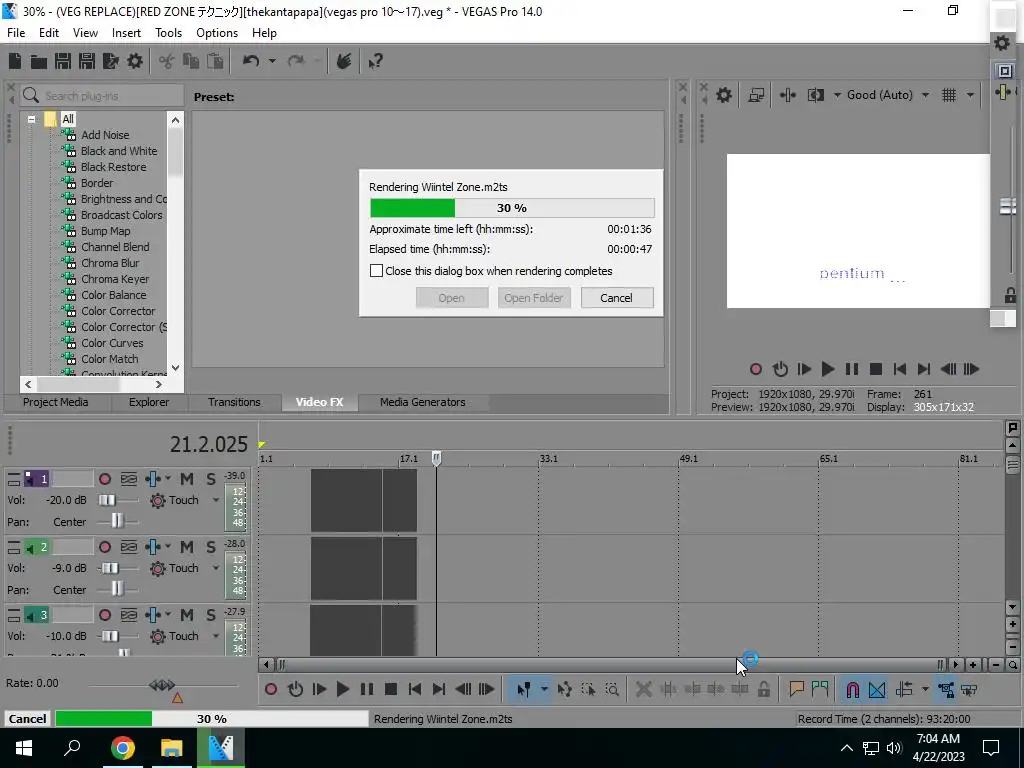Click the playback Rate slider
This screenshot has height=768, width=1024.
coord(162,685)
